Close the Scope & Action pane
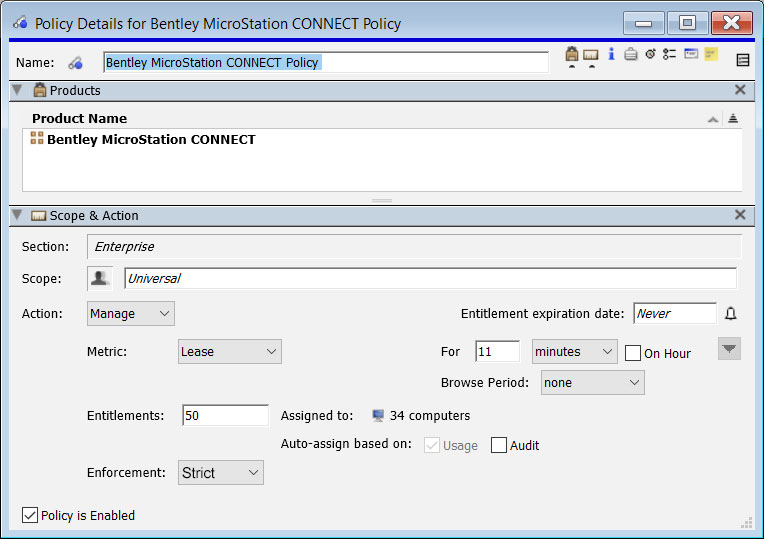764x539 pixels. click(x=740, y=215)
